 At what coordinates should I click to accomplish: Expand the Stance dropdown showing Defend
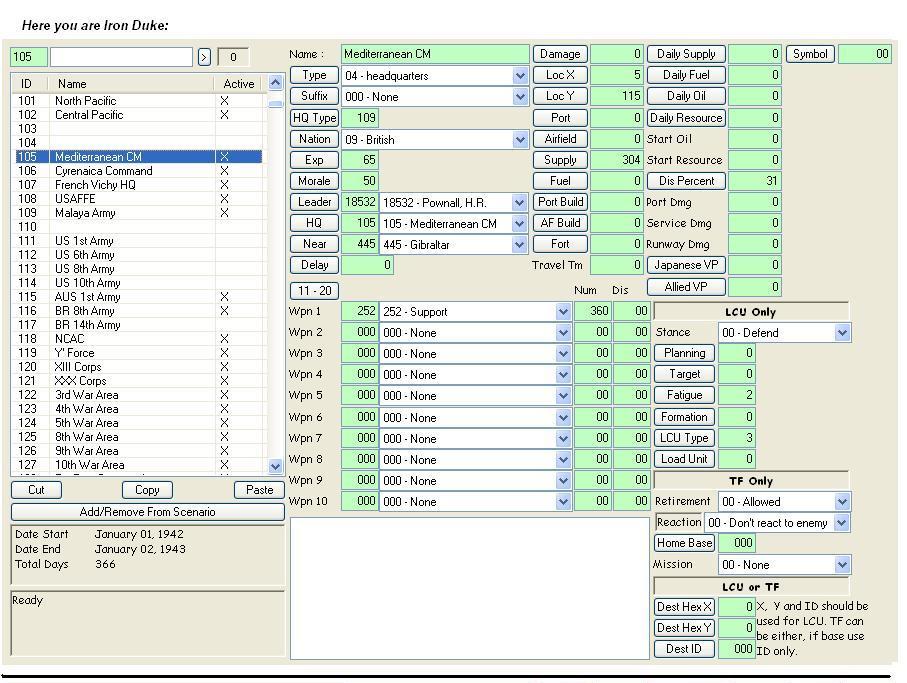point(842,333)
